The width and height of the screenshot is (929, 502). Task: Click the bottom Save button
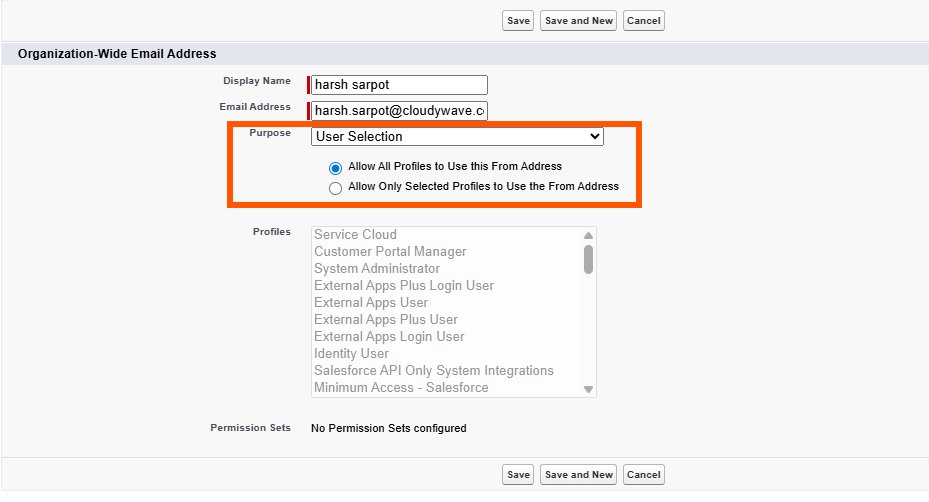click(518, 475)
